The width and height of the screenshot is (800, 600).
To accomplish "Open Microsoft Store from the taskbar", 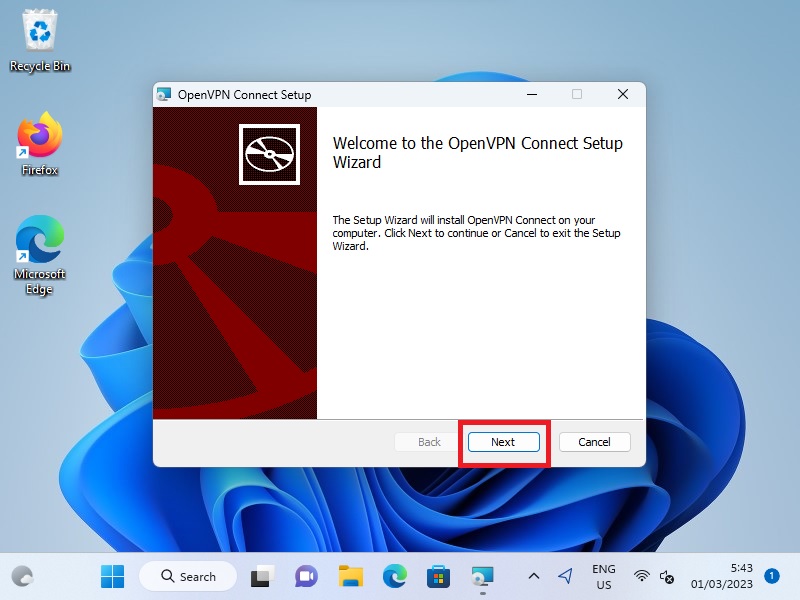I will [438, 576].
